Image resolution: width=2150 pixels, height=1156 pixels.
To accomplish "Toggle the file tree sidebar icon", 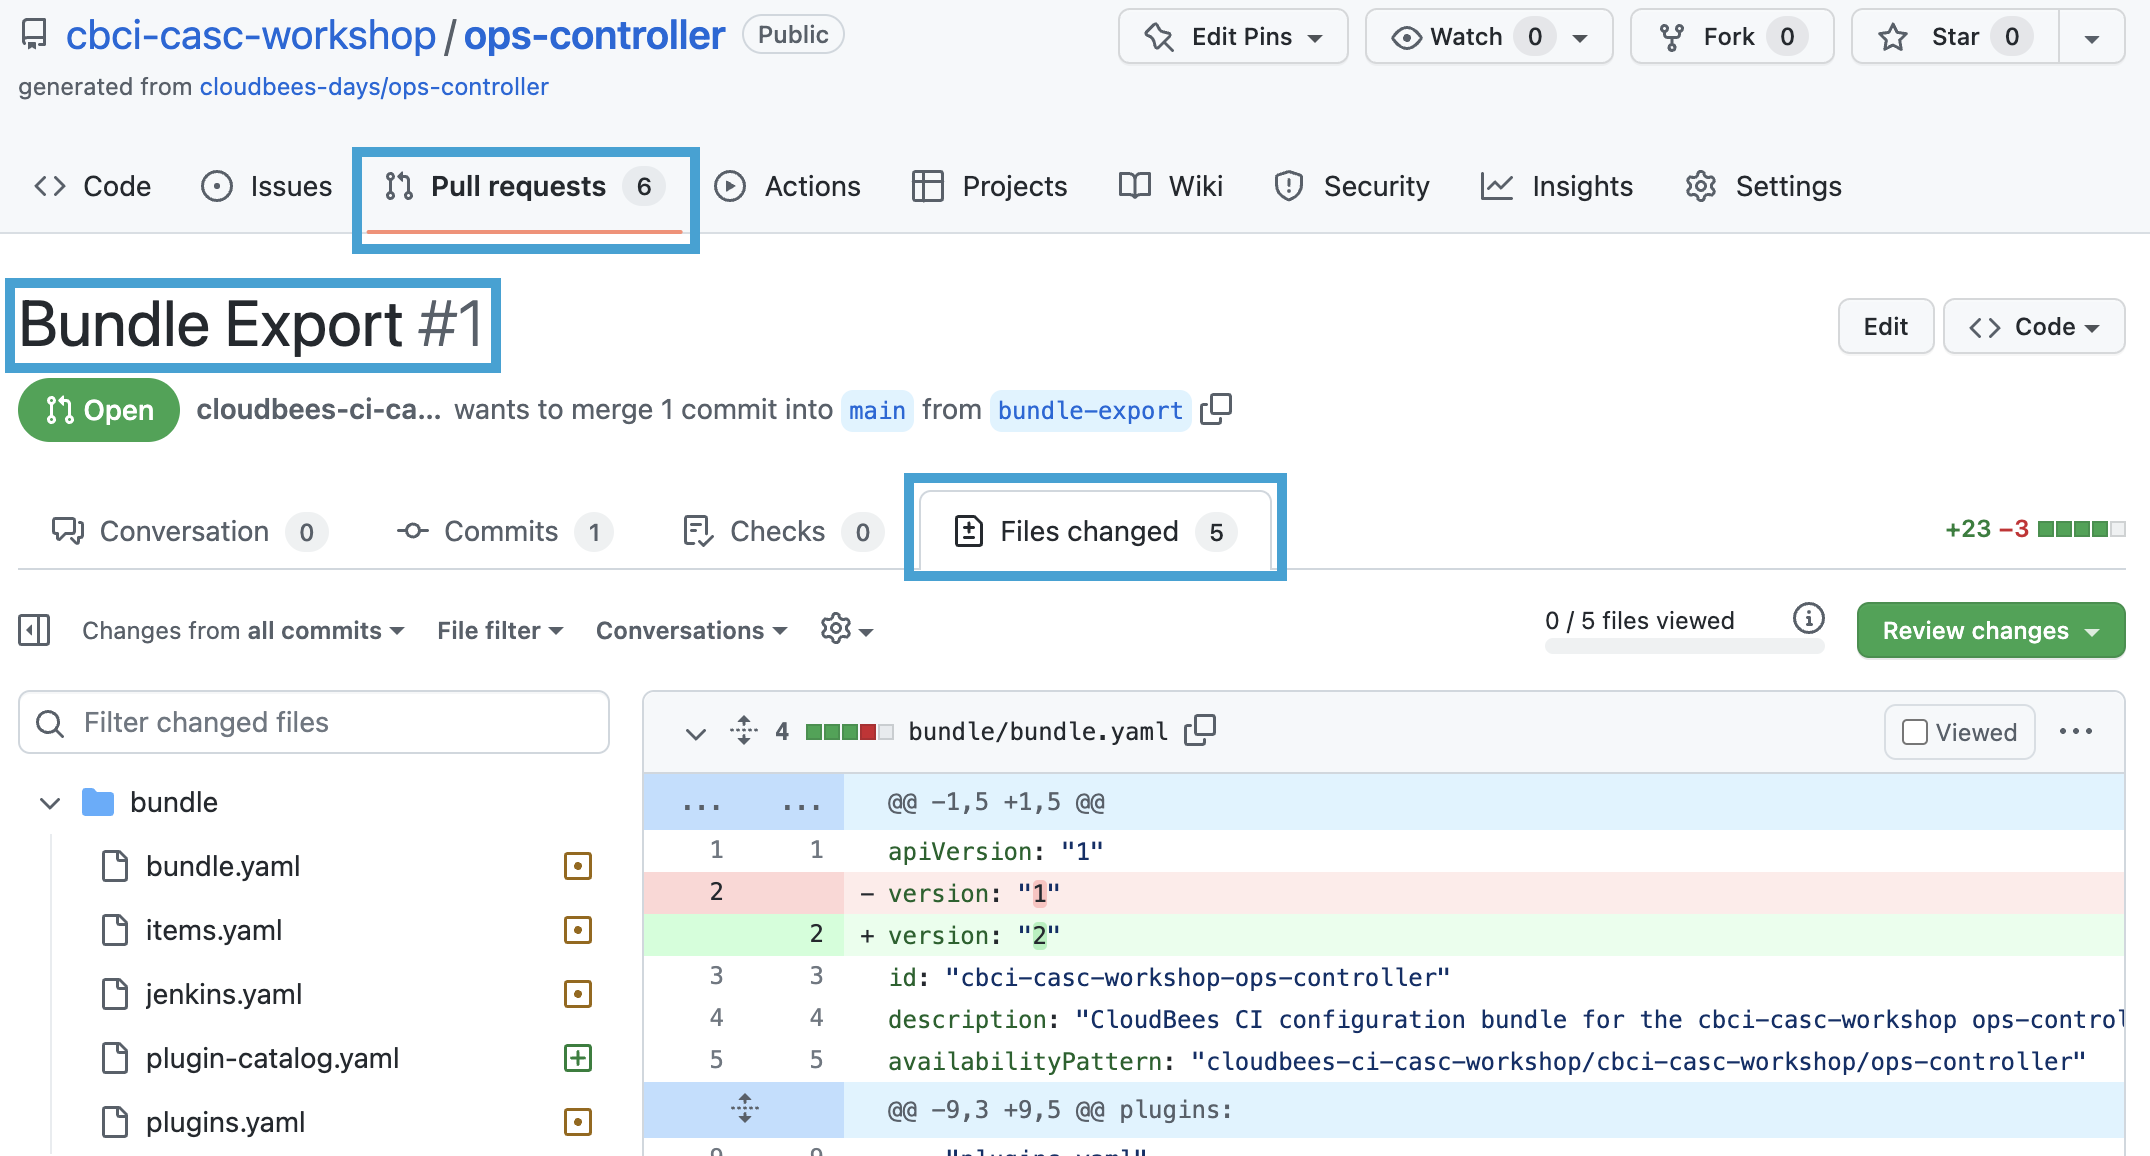I will point(34,630).
